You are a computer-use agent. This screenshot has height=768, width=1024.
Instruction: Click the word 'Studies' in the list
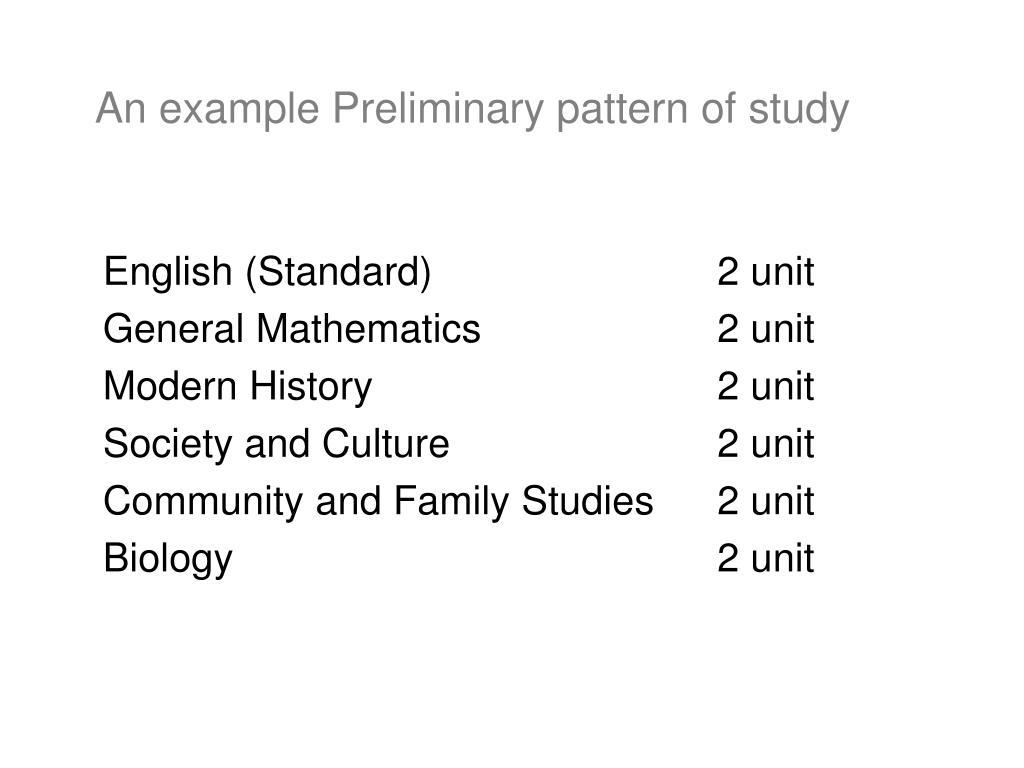(588, 501)
